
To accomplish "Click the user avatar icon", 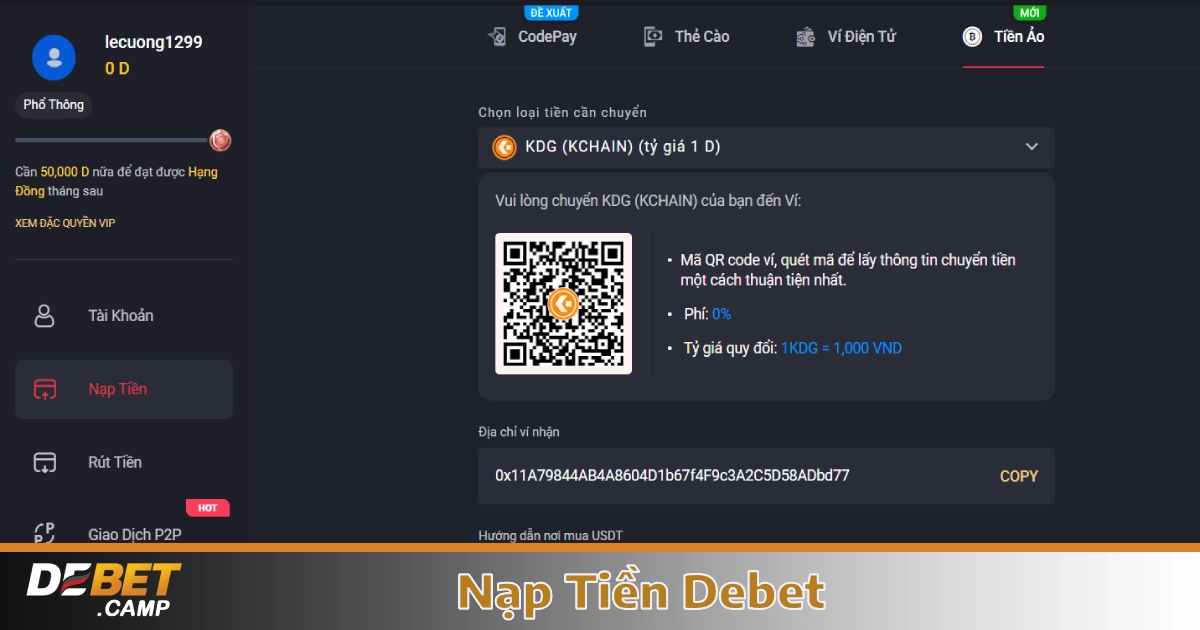I will 54,57.
